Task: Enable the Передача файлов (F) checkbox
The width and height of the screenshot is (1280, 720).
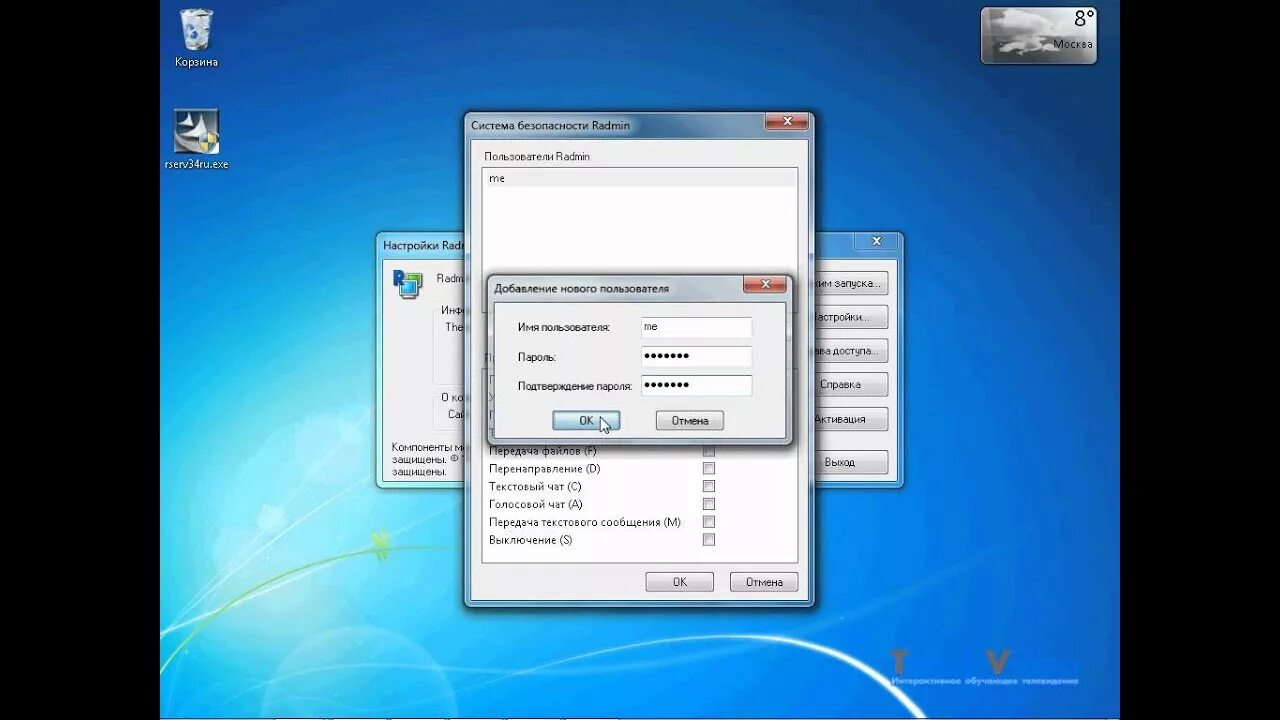Action: click(x=709, y=451)
